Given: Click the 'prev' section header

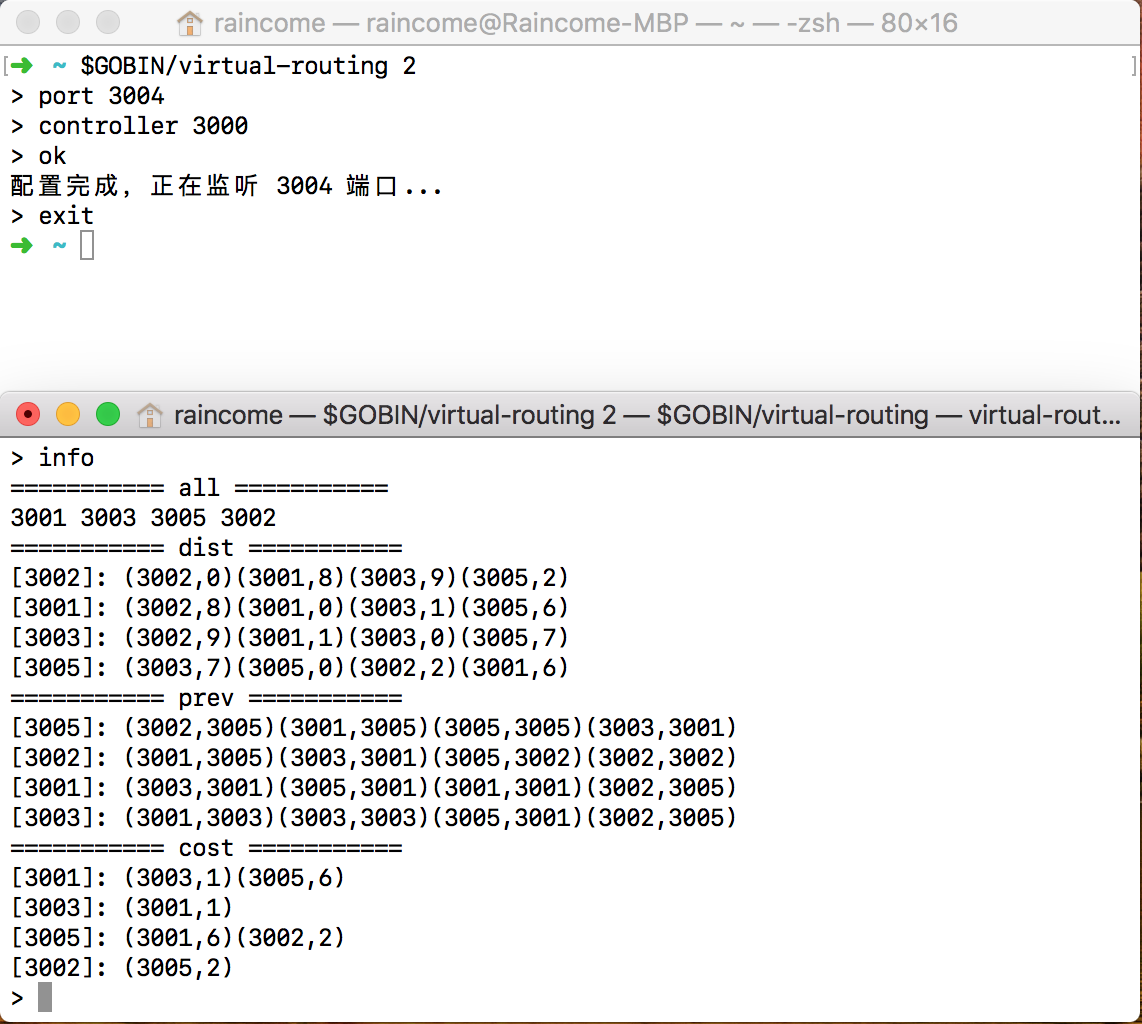Looking at the screenshot, I should (x=206, y=698).
